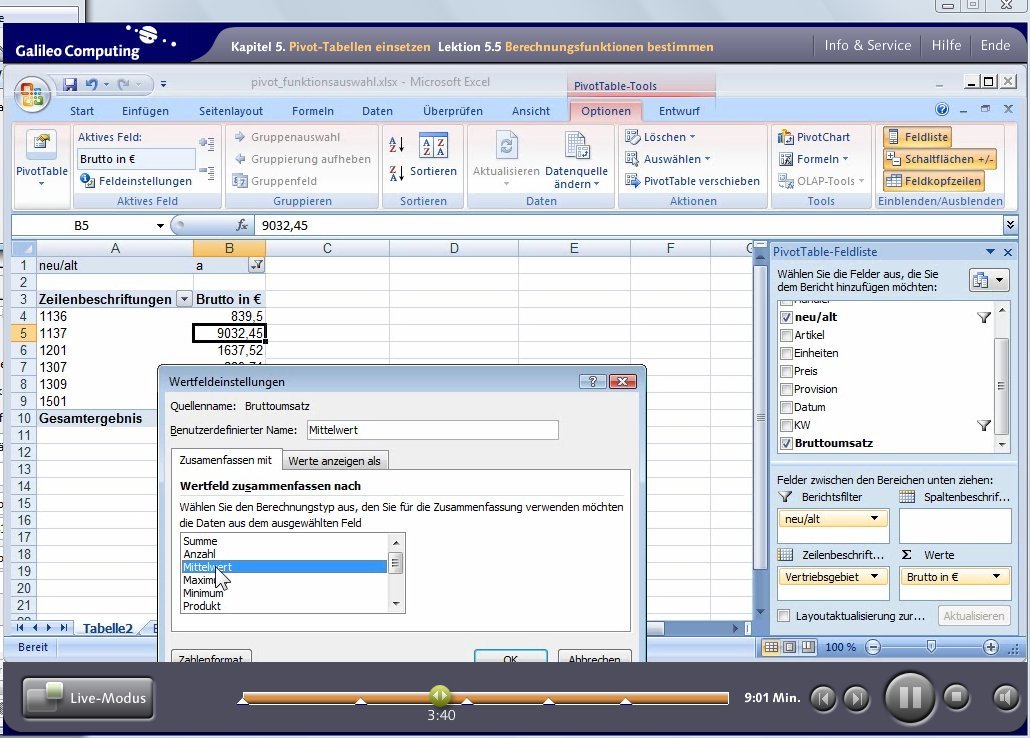
Task: Open field list layout options dropdown
Action: [990, 281]
